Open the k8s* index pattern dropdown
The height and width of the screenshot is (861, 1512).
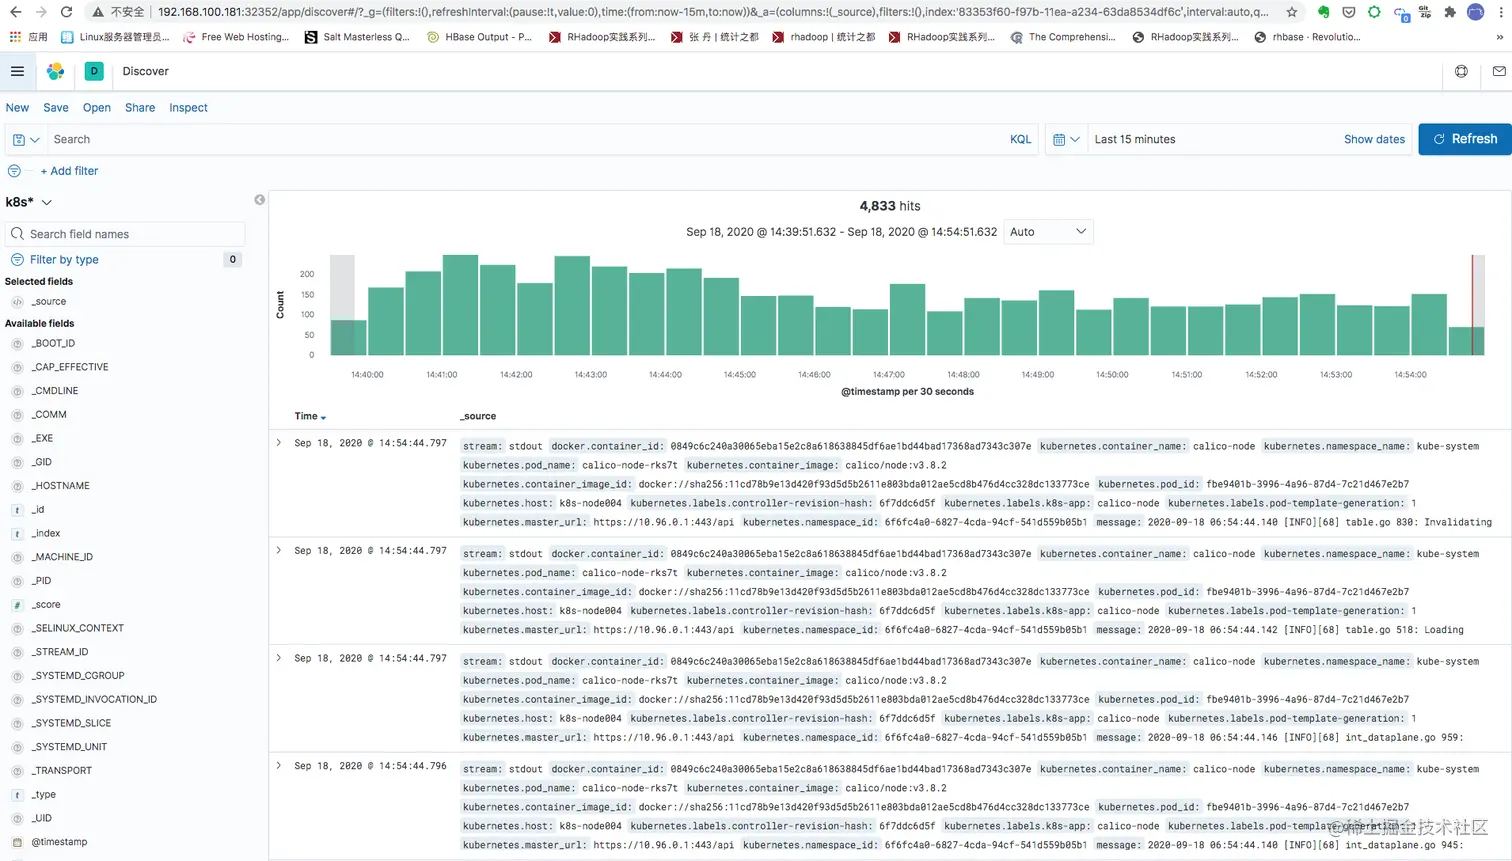tap(29, 202)
